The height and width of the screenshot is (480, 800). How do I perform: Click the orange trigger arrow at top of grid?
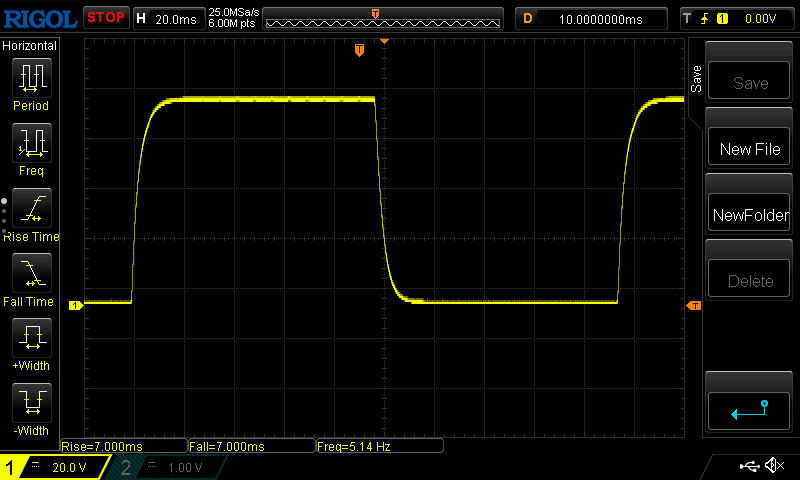point(384,41)
